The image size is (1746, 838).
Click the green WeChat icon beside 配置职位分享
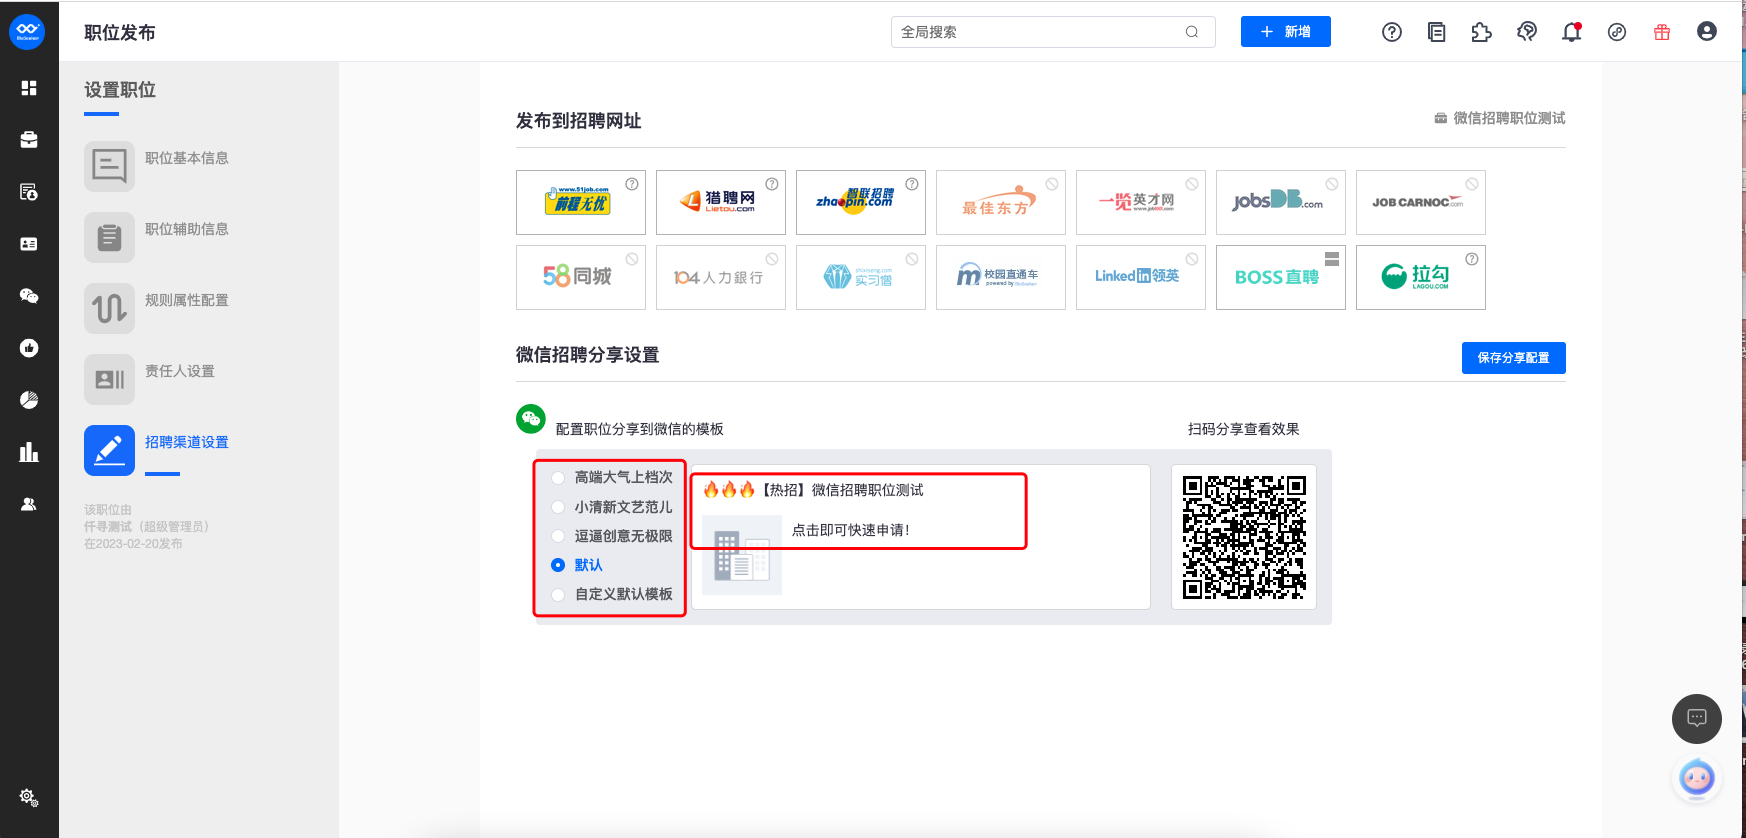531,418
